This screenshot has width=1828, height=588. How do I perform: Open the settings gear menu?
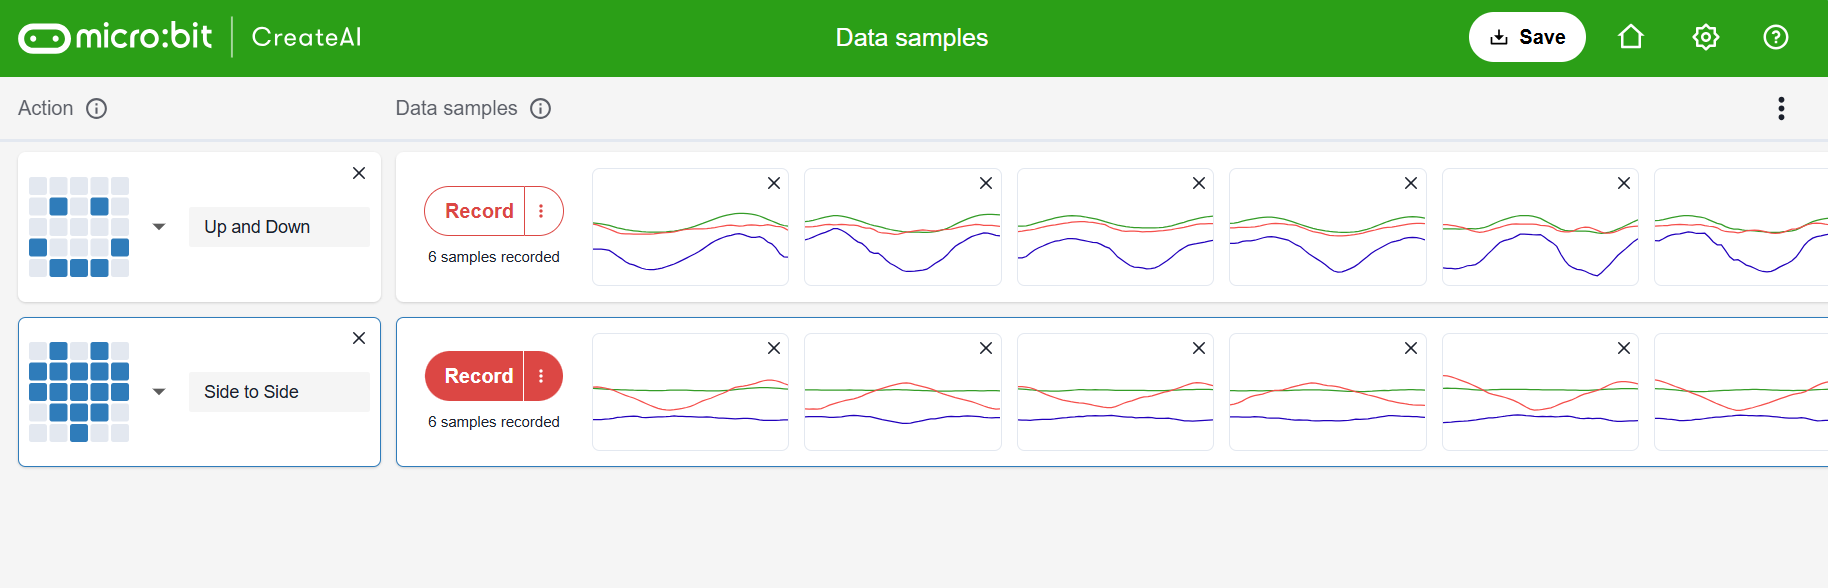coord(1705,37)
